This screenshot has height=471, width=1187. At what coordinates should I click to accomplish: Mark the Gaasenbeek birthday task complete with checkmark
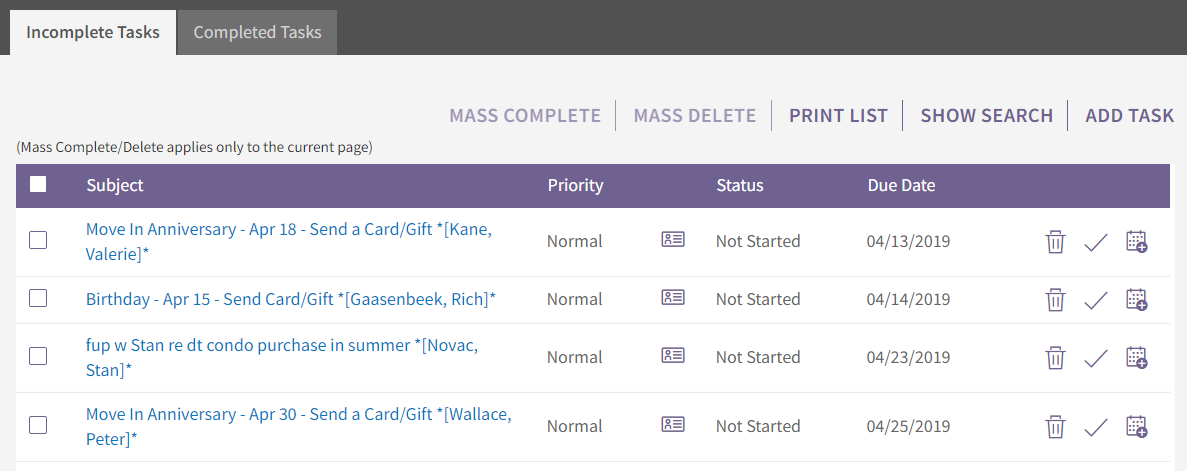pyautogui.click(x=1095, y=301)
